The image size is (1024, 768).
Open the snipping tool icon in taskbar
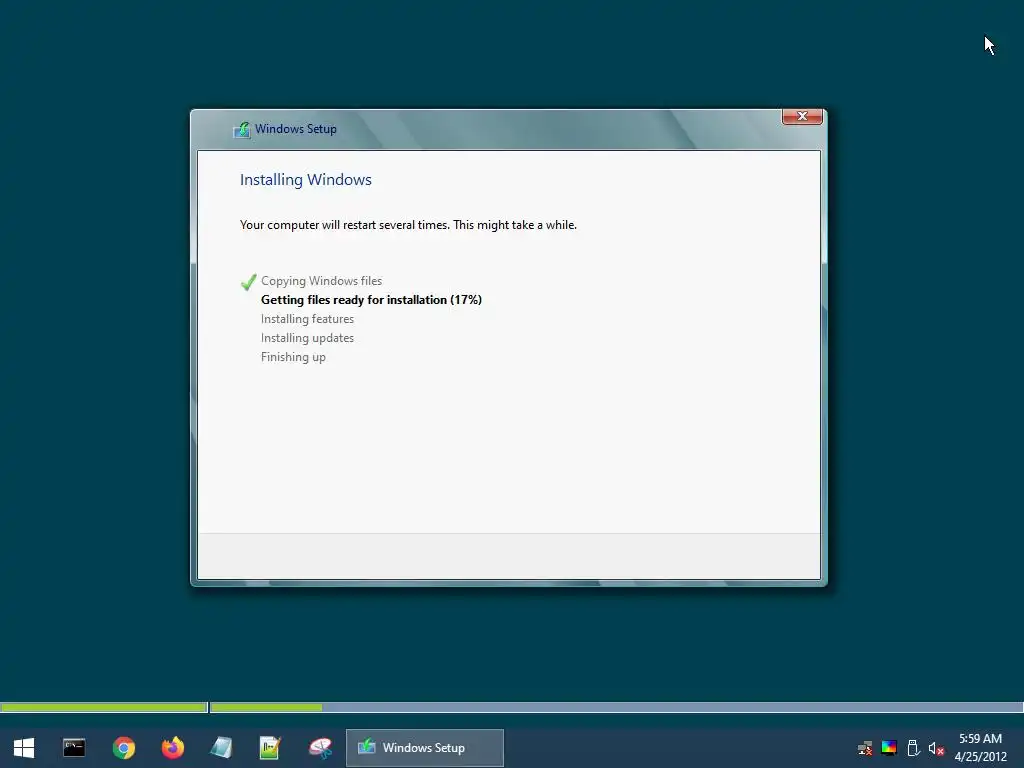pyautogui.click(x=320, y=748)
